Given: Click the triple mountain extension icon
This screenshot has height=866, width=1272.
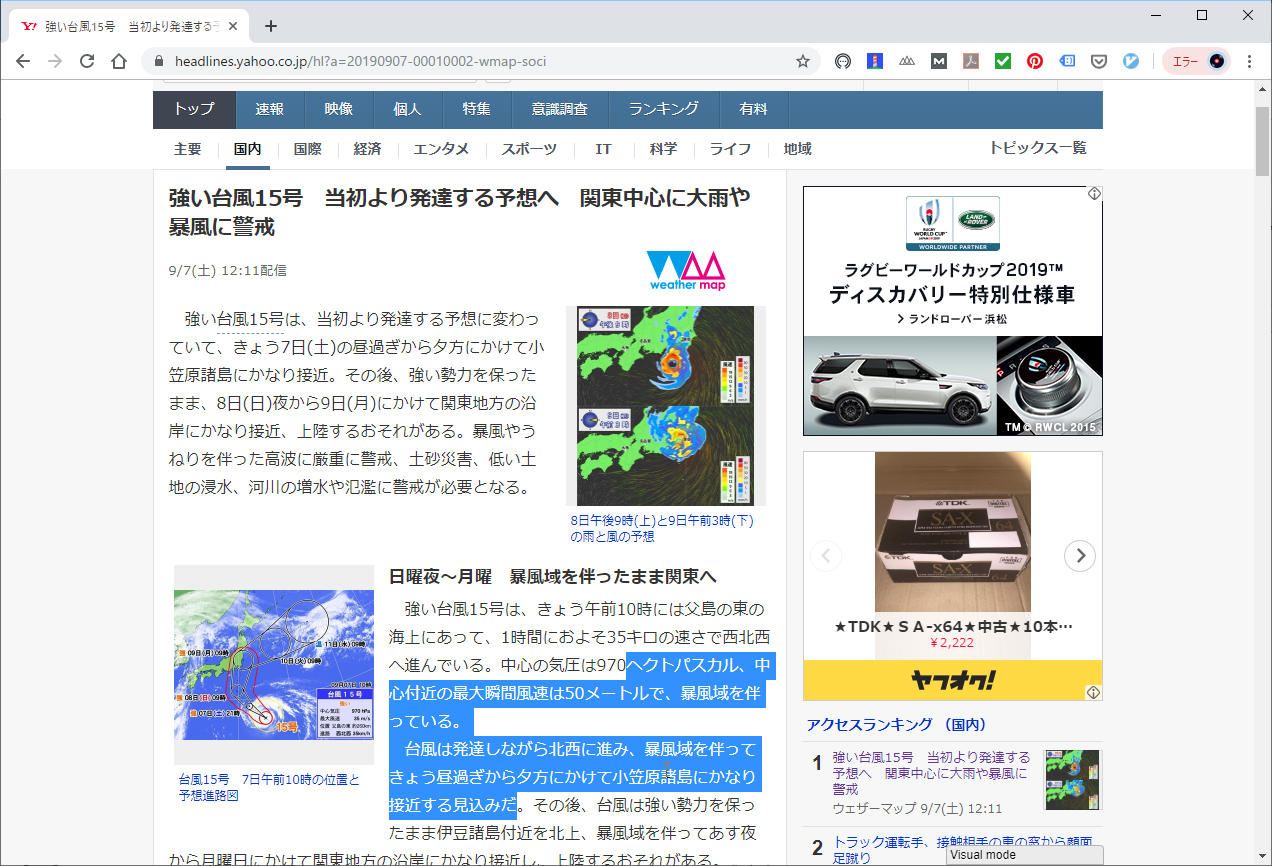Looking at the screenshot, I should tap(907, 61).
